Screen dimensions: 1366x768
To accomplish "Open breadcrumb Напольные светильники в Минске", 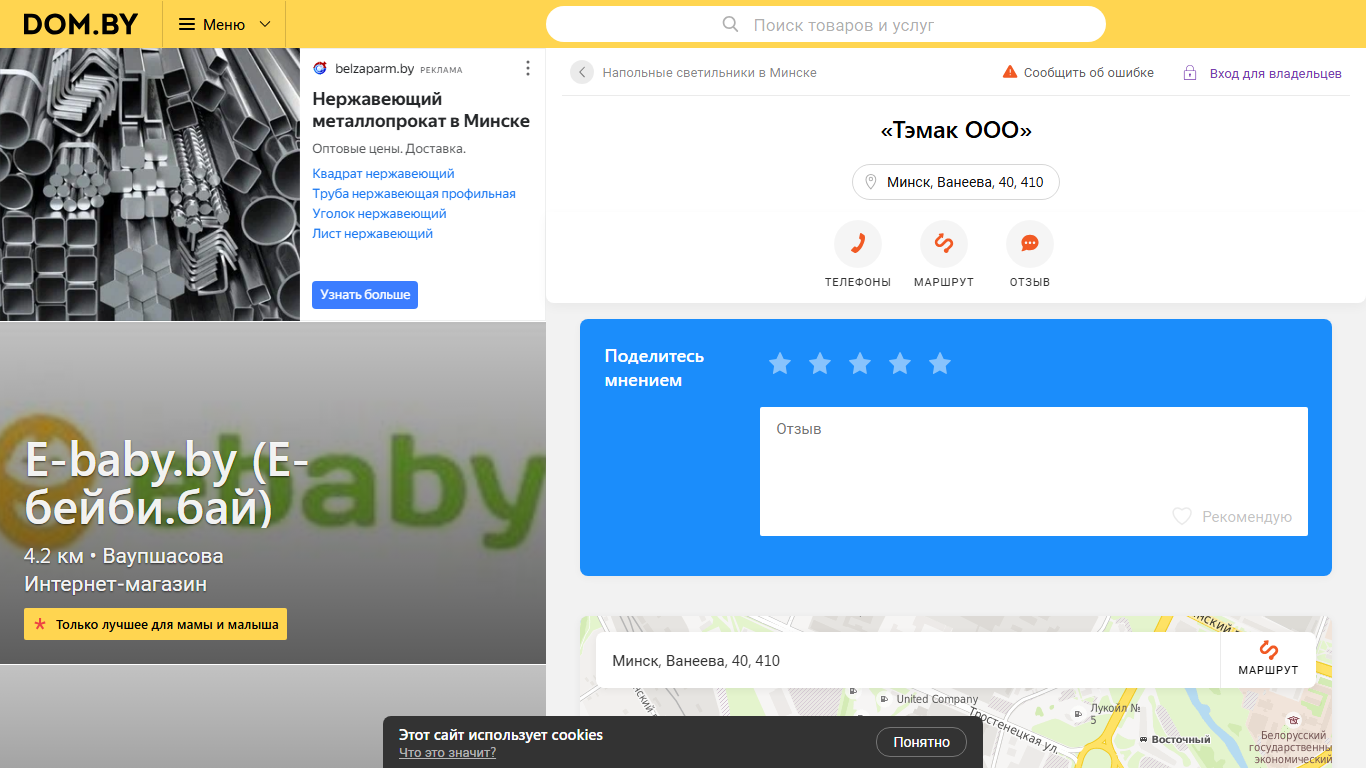I will click(x=709, y=73).
